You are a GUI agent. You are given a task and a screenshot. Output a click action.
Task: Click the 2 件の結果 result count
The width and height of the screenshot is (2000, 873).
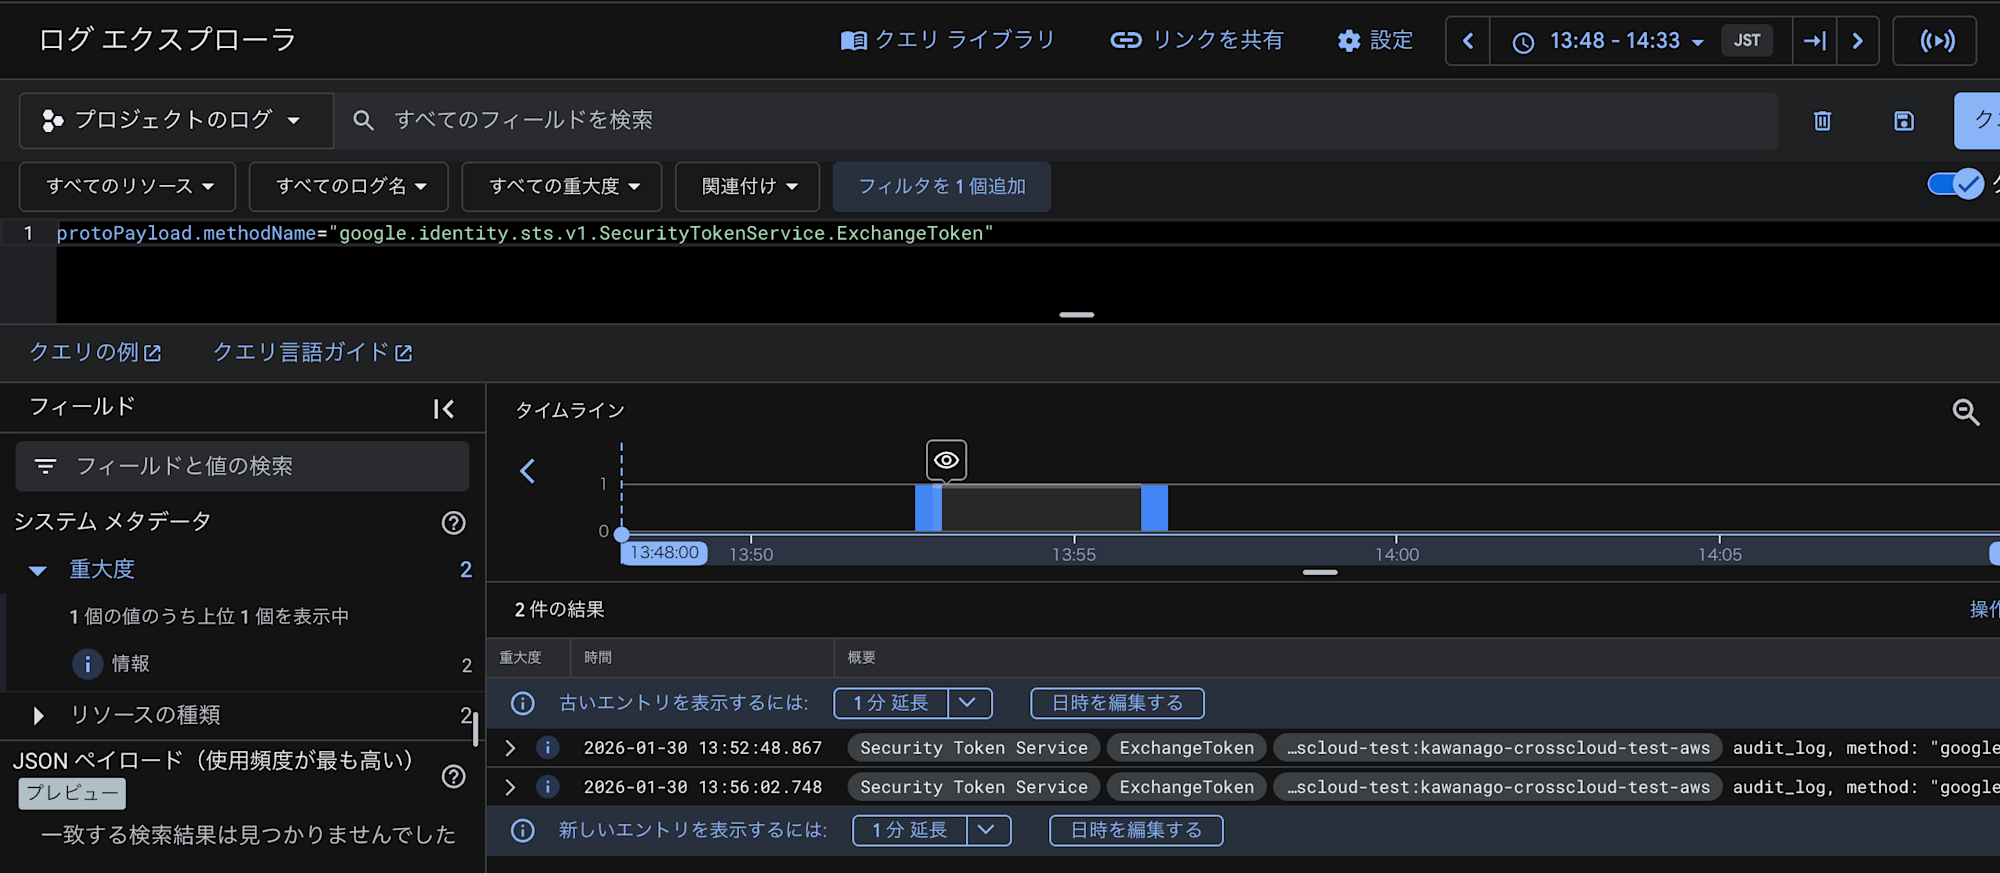point(559,610)
